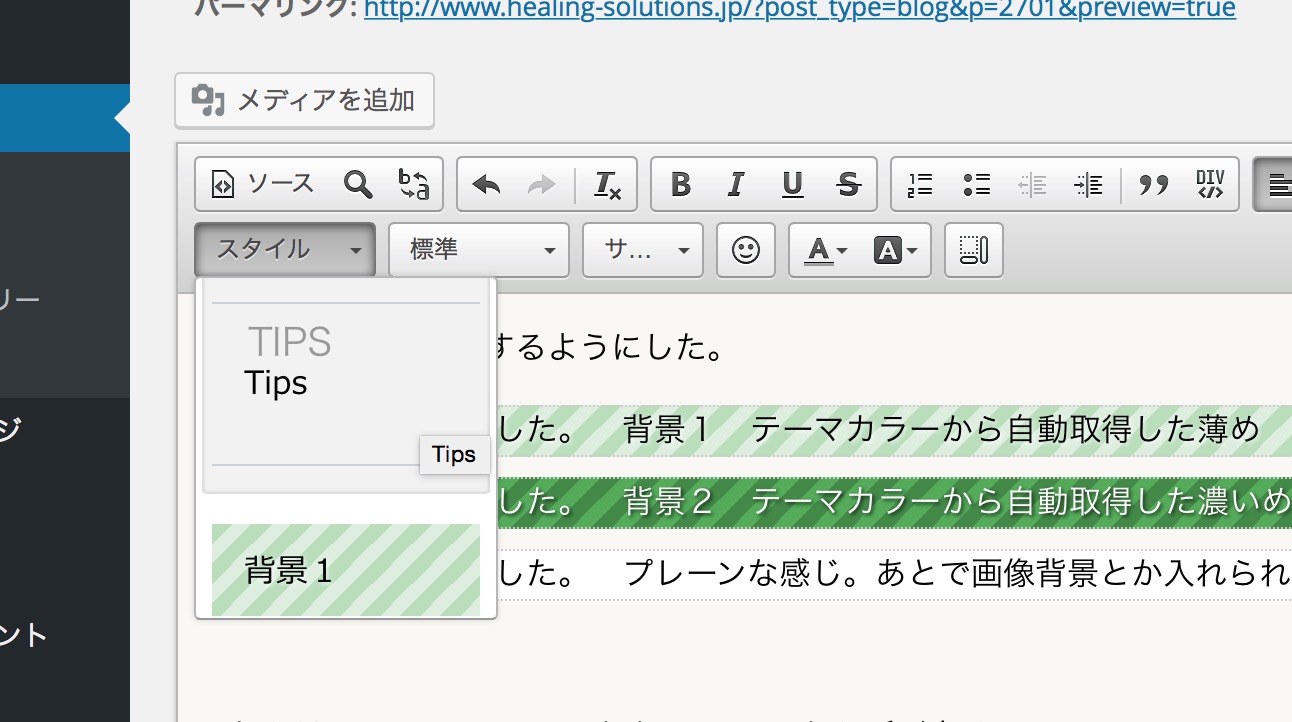Open the 標準 paragraph format dropdown

tap(478, 250)
